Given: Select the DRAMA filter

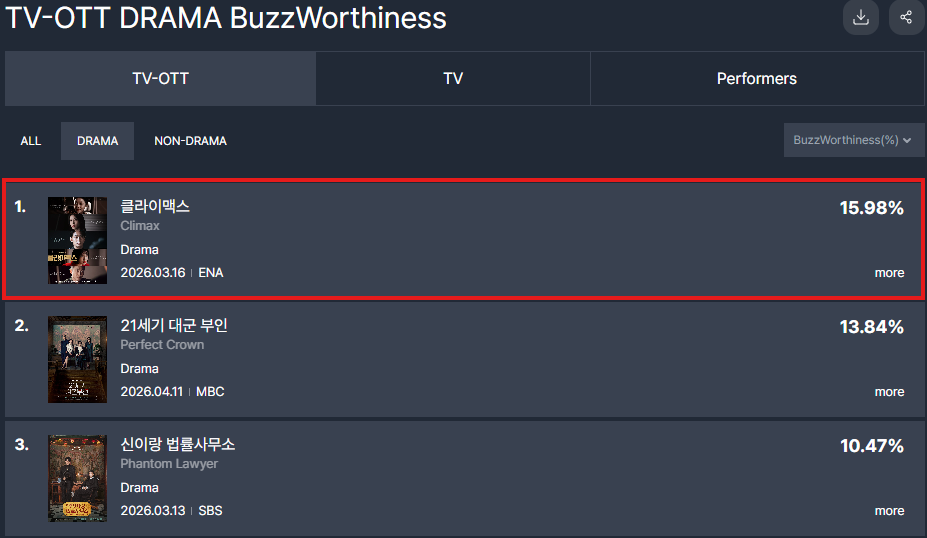Looking at the screenshot, I should click(97, 141).
